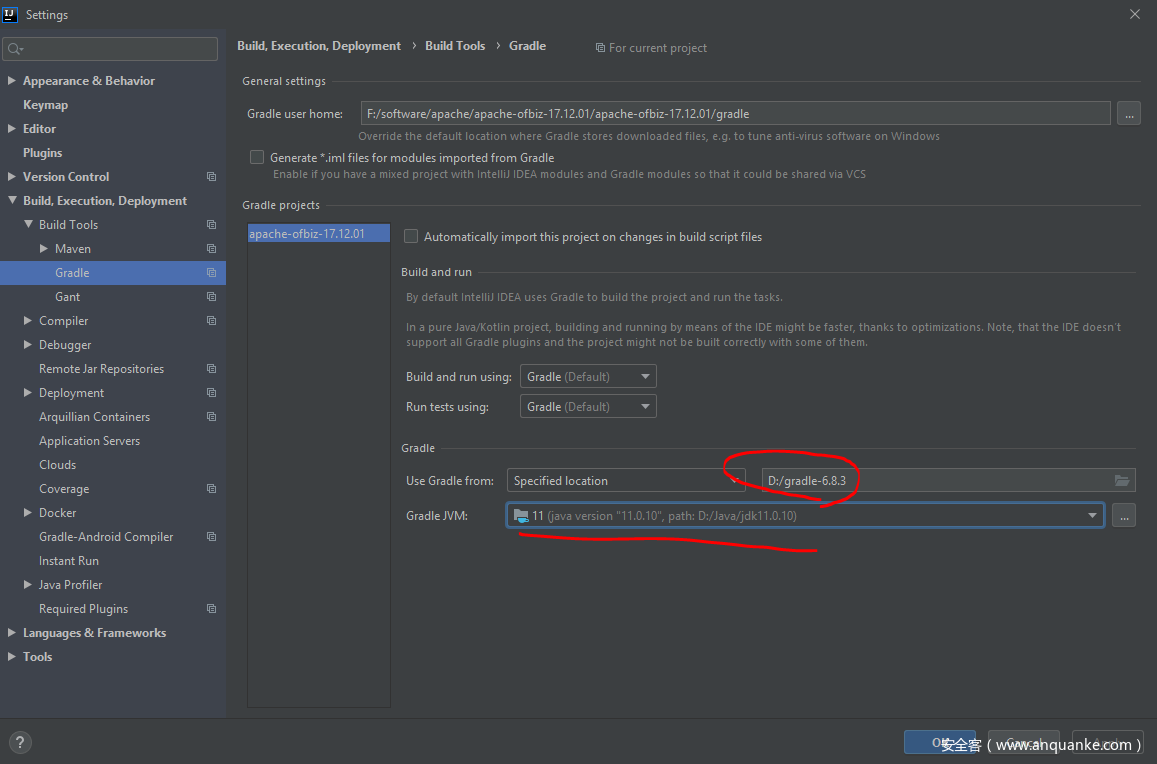Click the project-level icon next to Deployment

click(x=212, y=393)
